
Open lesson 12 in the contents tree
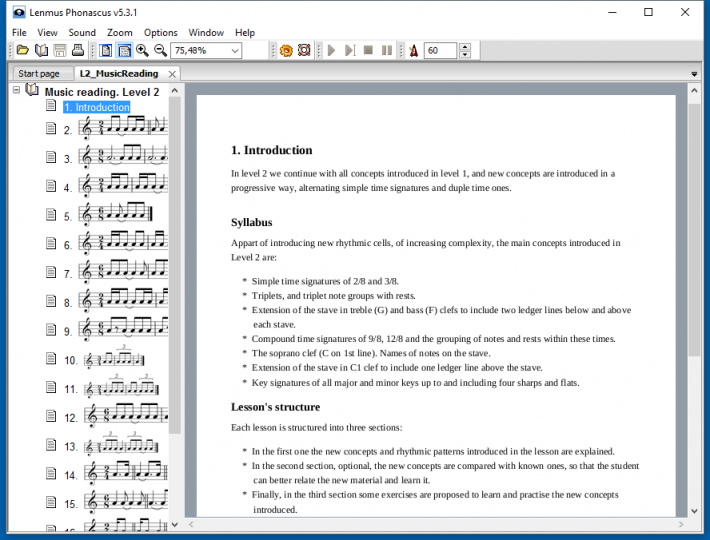(116, 416)
